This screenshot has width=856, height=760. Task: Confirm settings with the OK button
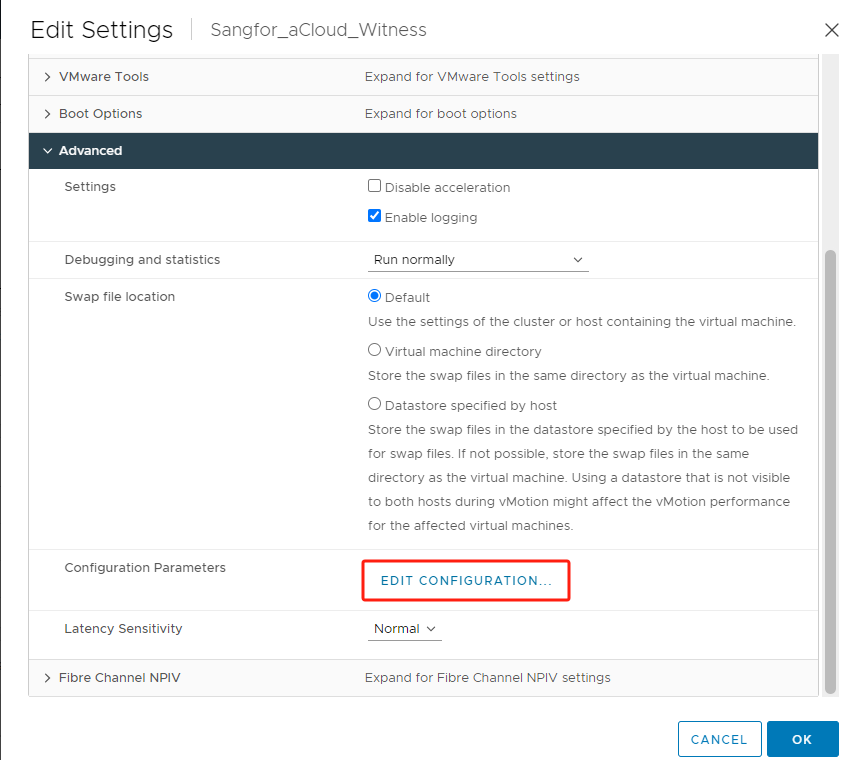(x=802, y=739)
